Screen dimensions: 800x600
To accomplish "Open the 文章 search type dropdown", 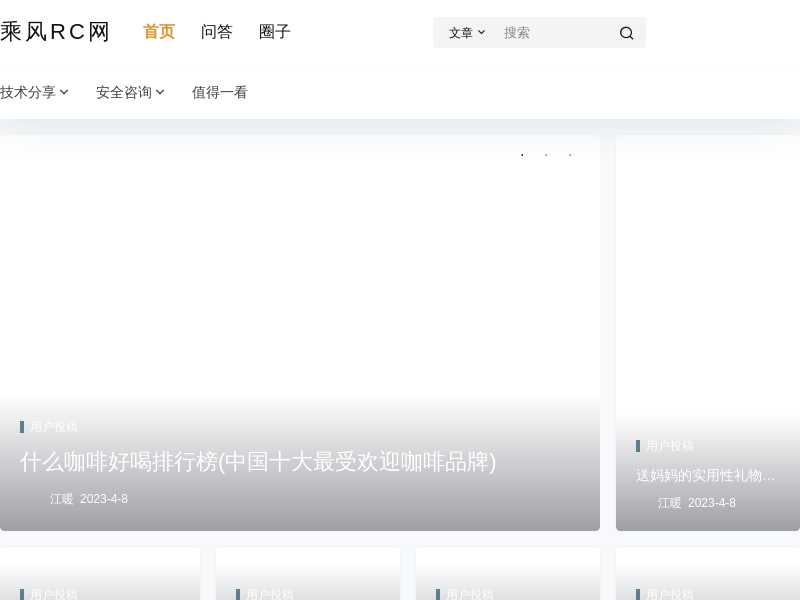I will pos(466,33).
